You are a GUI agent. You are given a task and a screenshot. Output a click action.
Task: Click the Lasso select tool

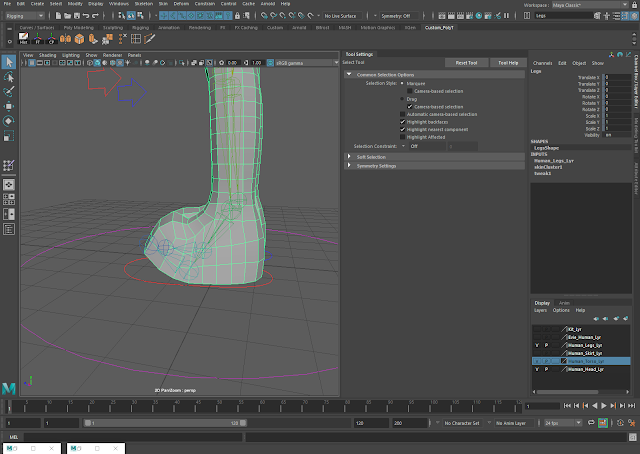(9, 76)
